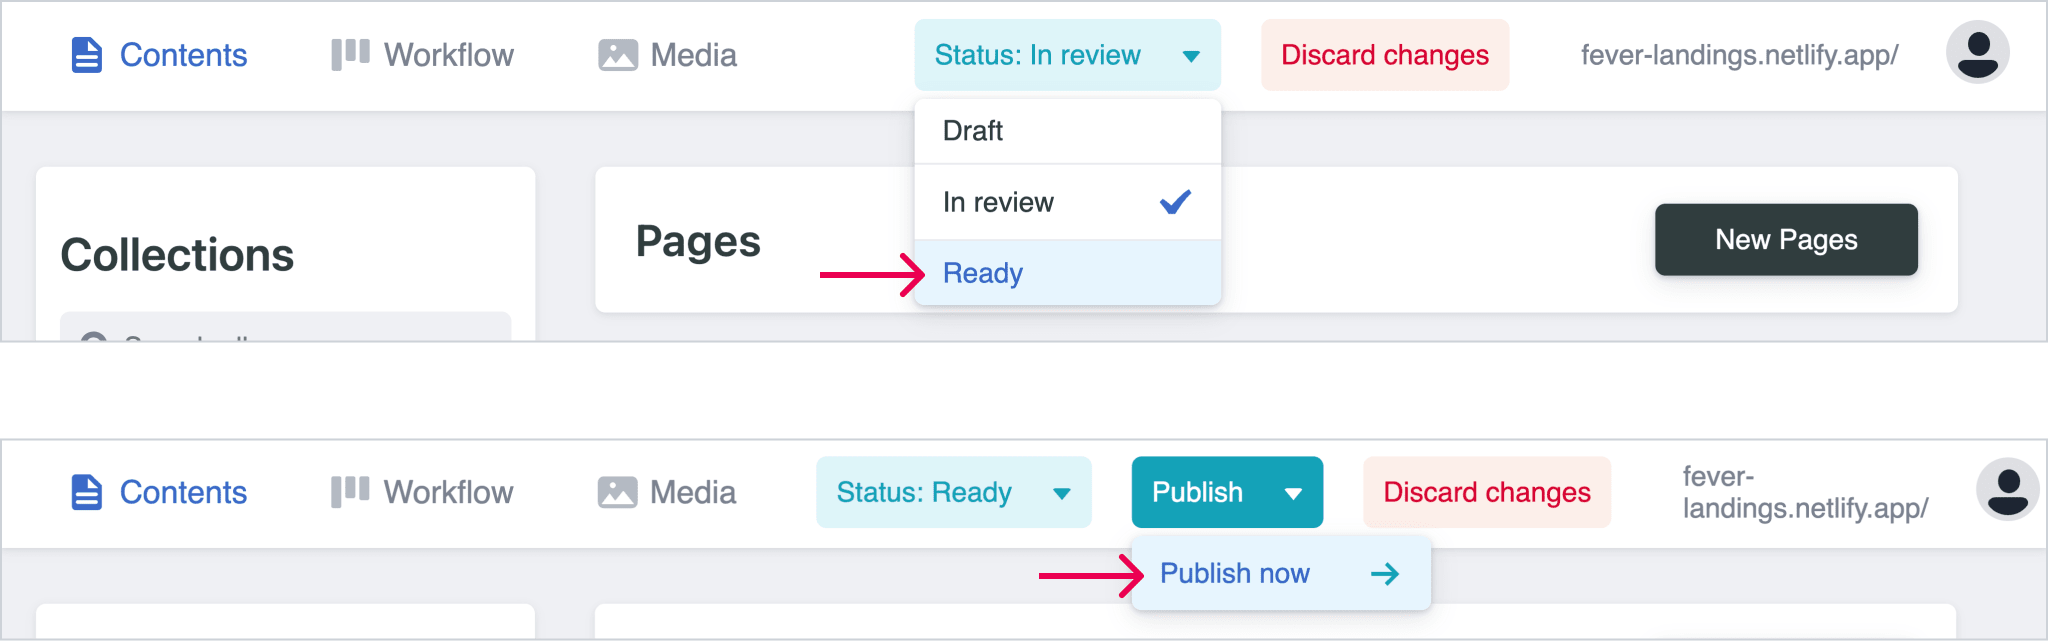2048x641 pixels.
Task: Choose Ready from the status menu
Action: [1067, 273]
